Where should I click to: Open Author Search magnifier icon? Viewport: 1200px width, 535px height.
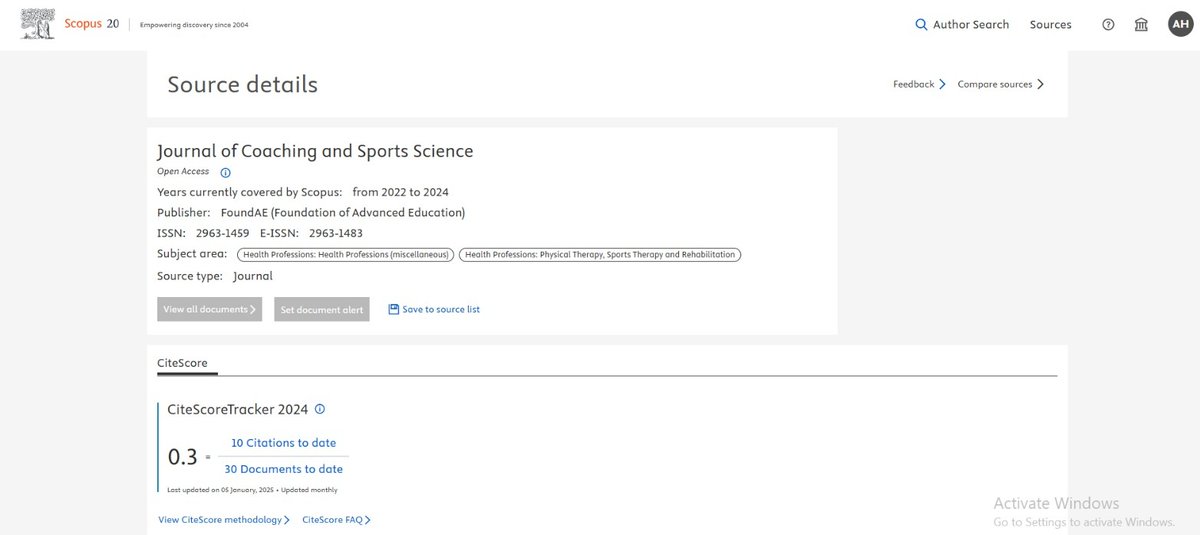921,25
